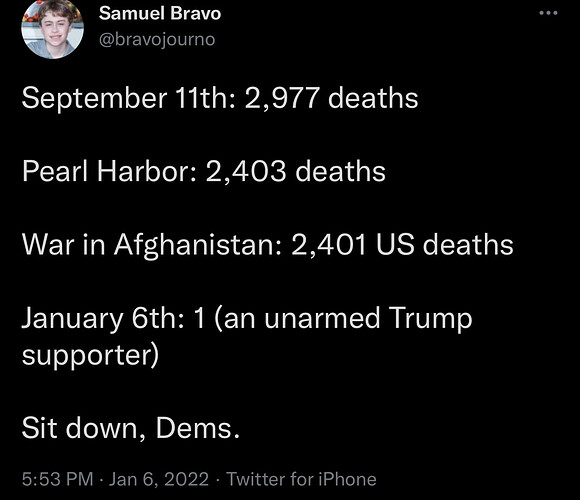Click the 'Sit down, Dems.' sentence
Image resolution: width=580 pixels, height=500 pixels.
[x=131, y=428]
